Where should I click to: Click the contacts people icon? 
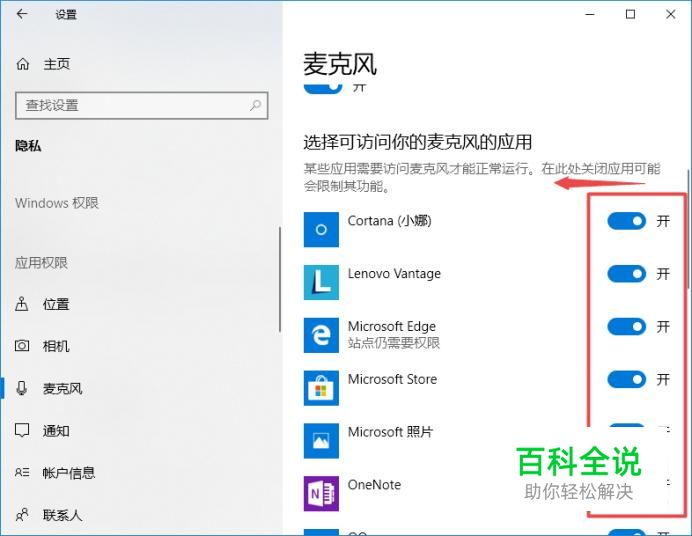click(x=22, y=514)
